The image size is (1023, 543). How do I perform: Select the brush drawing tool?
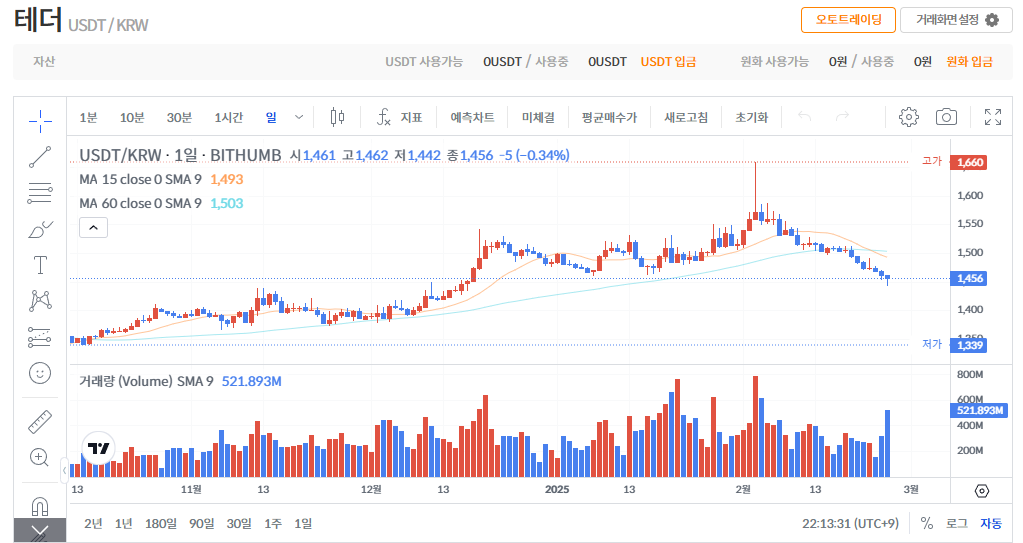40,230
